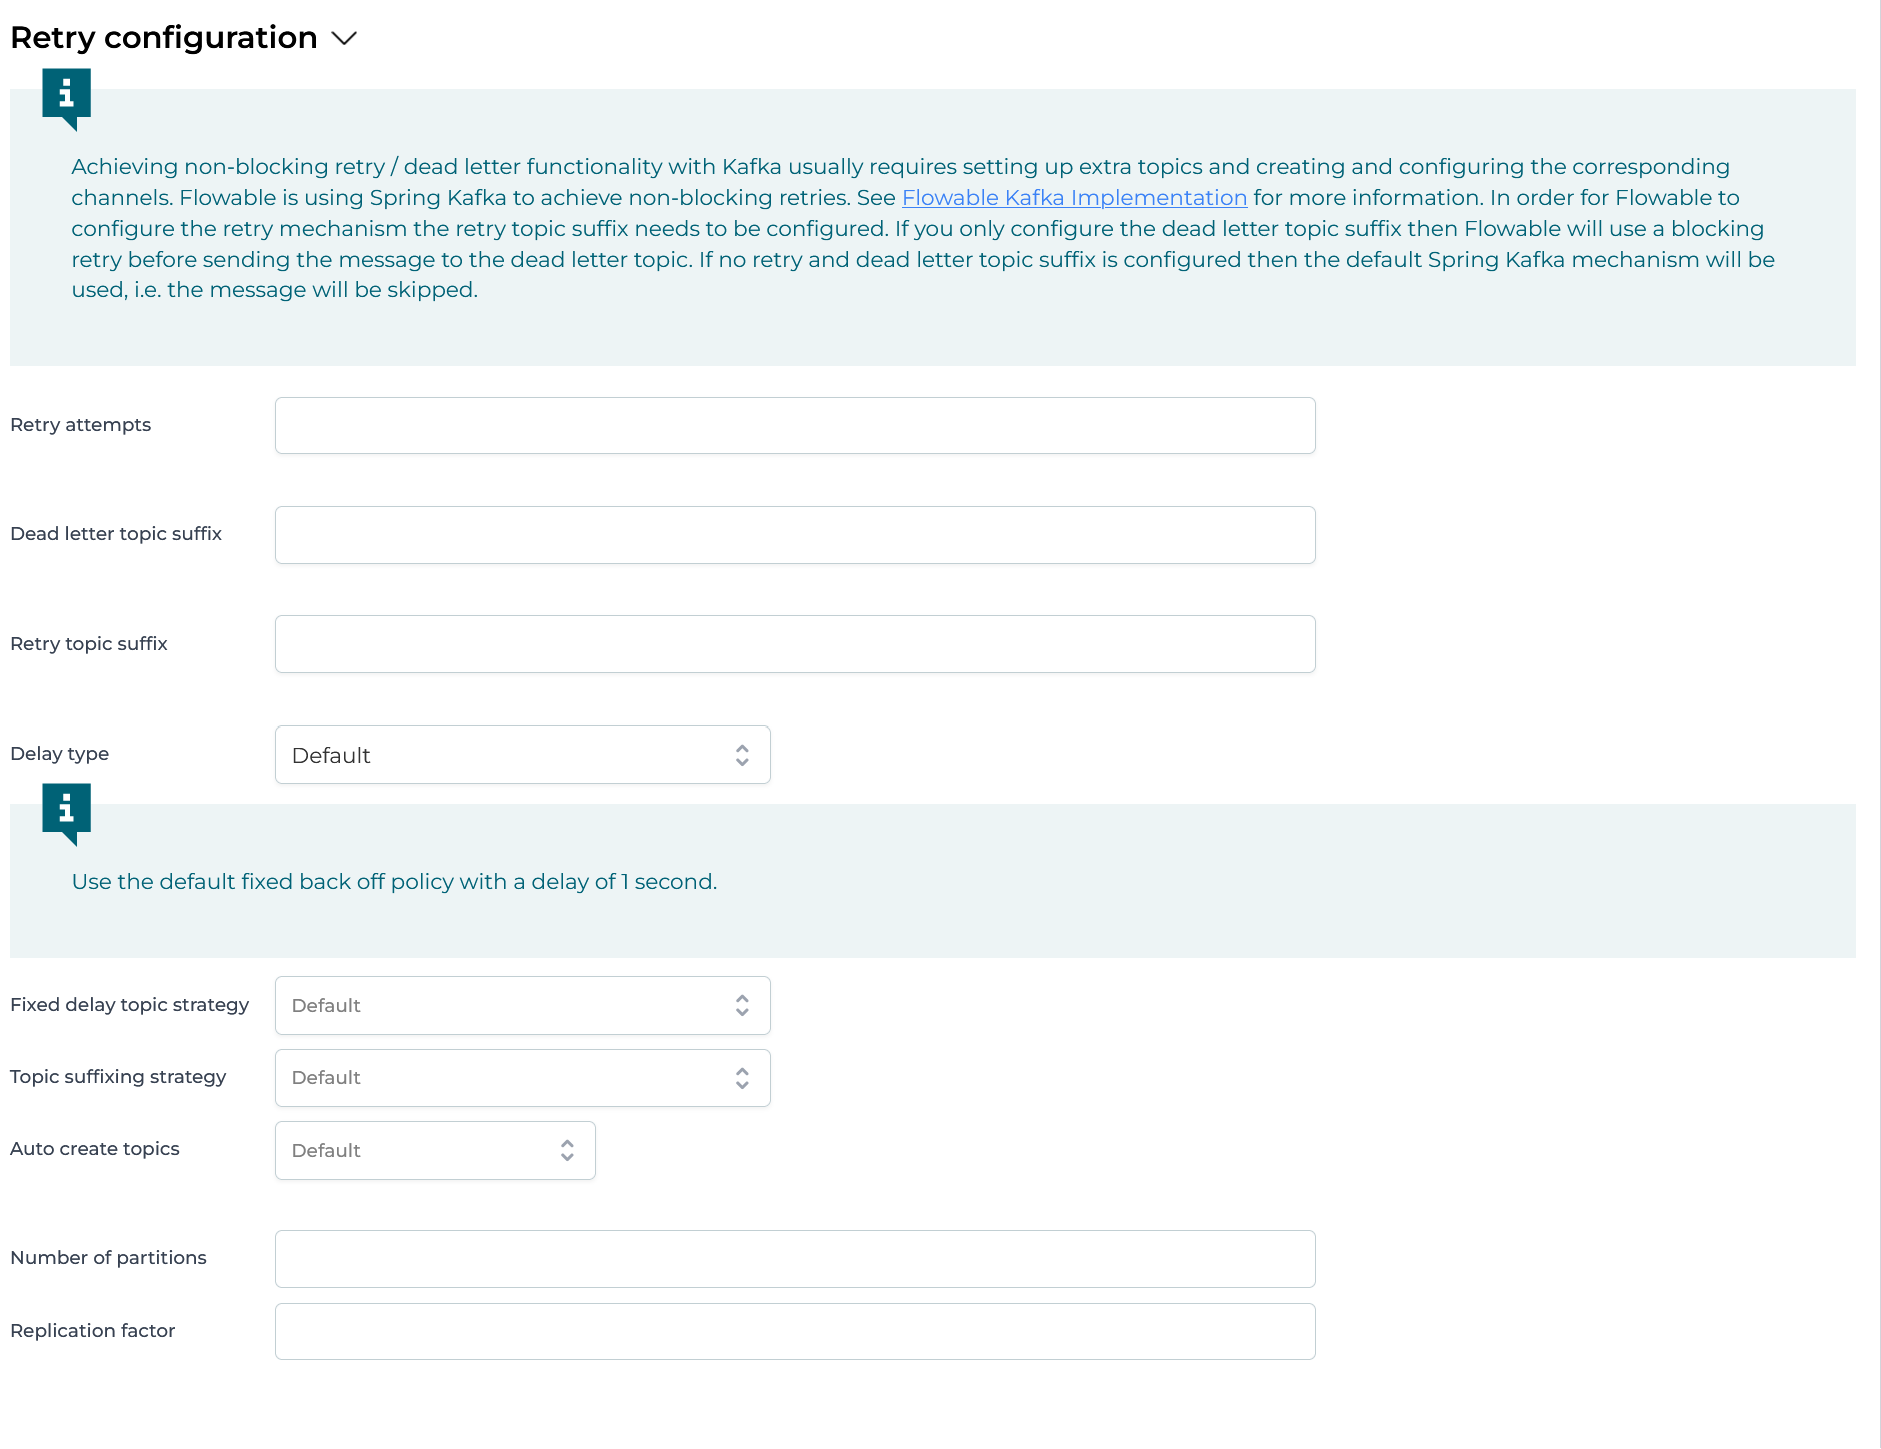This screenshot has height=1449, width=1881.
Task: Click the info icon for delay type note
Action: click(66, 811)
